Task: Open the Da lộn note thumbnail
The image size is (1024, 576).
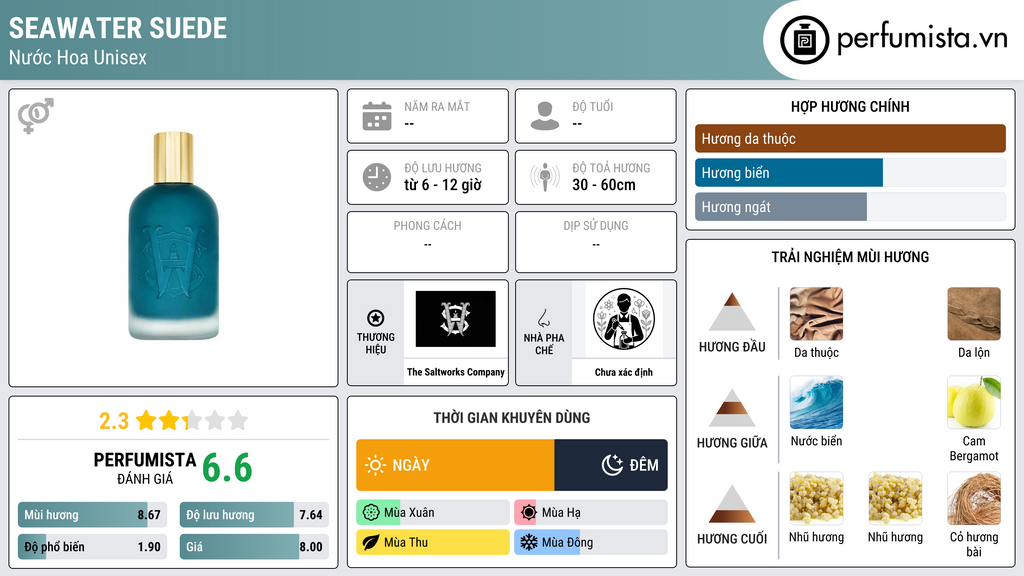Action: point(974,314)
